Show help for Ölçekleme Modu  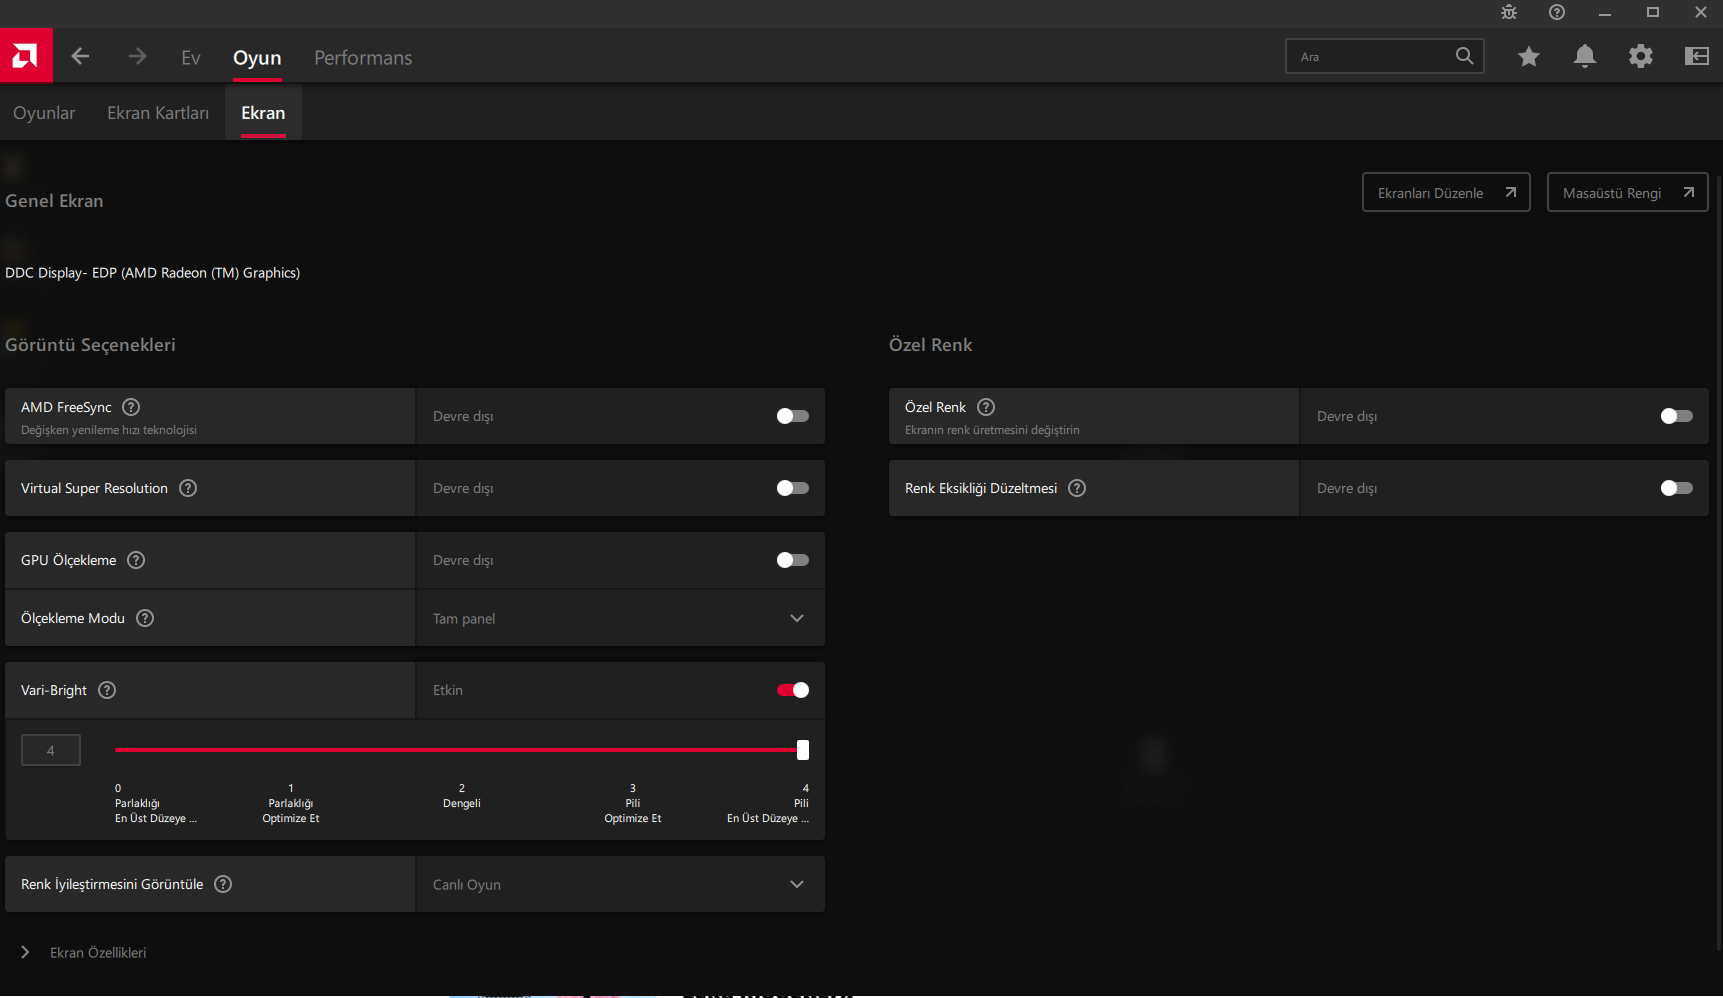tap(145, 618)
